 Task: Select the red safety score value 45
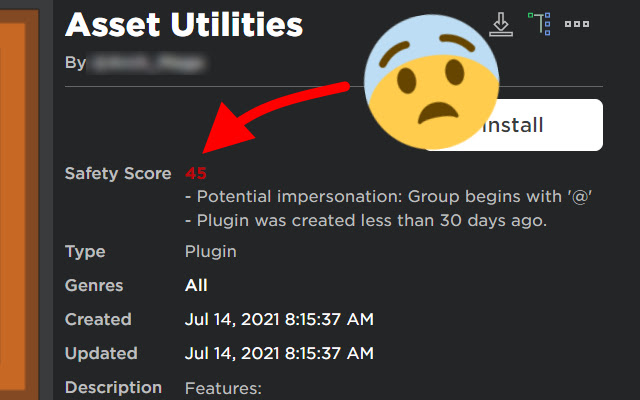(x=196, y=173)
